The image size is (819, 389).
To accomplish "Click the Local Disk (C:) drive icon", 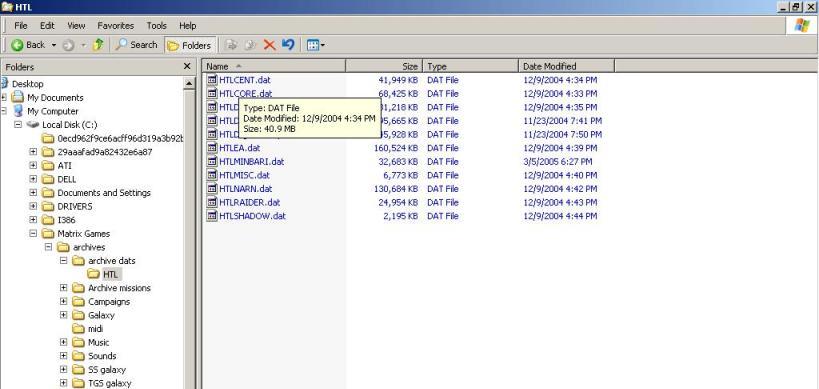I will click(x=33, y=125).
